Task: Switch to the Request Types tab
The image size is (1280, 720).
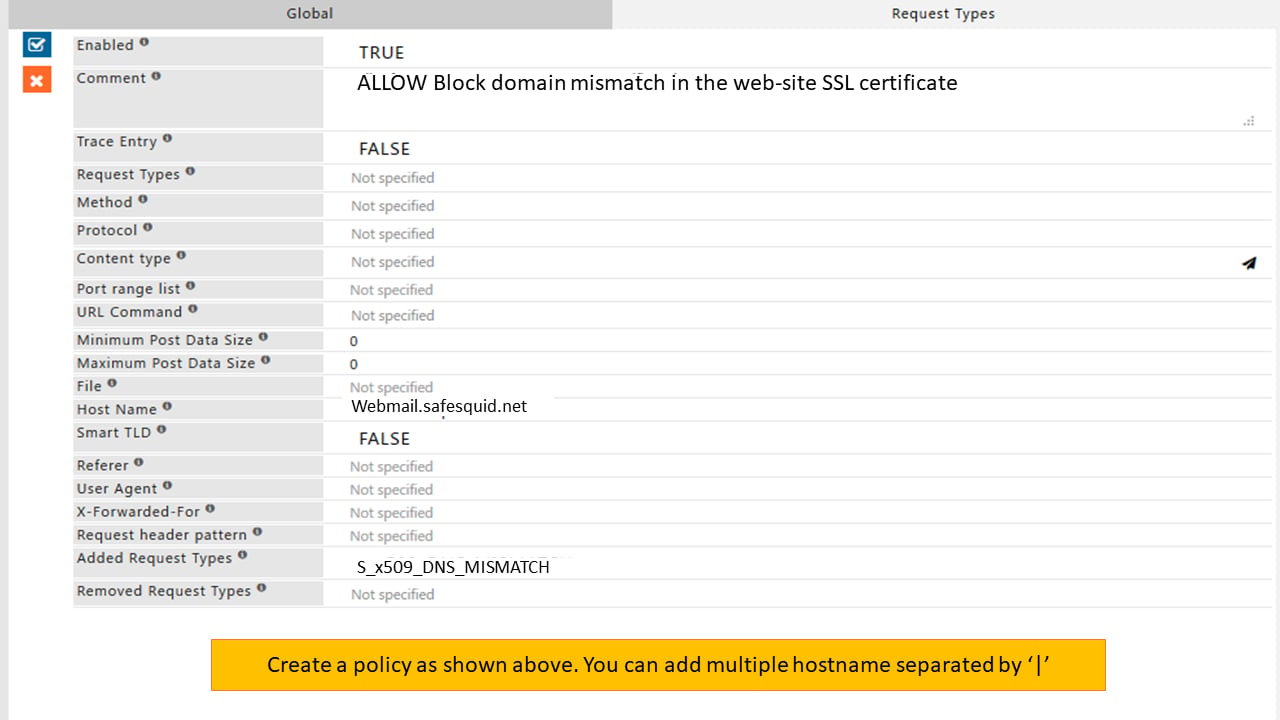Action: coord(943,14)
